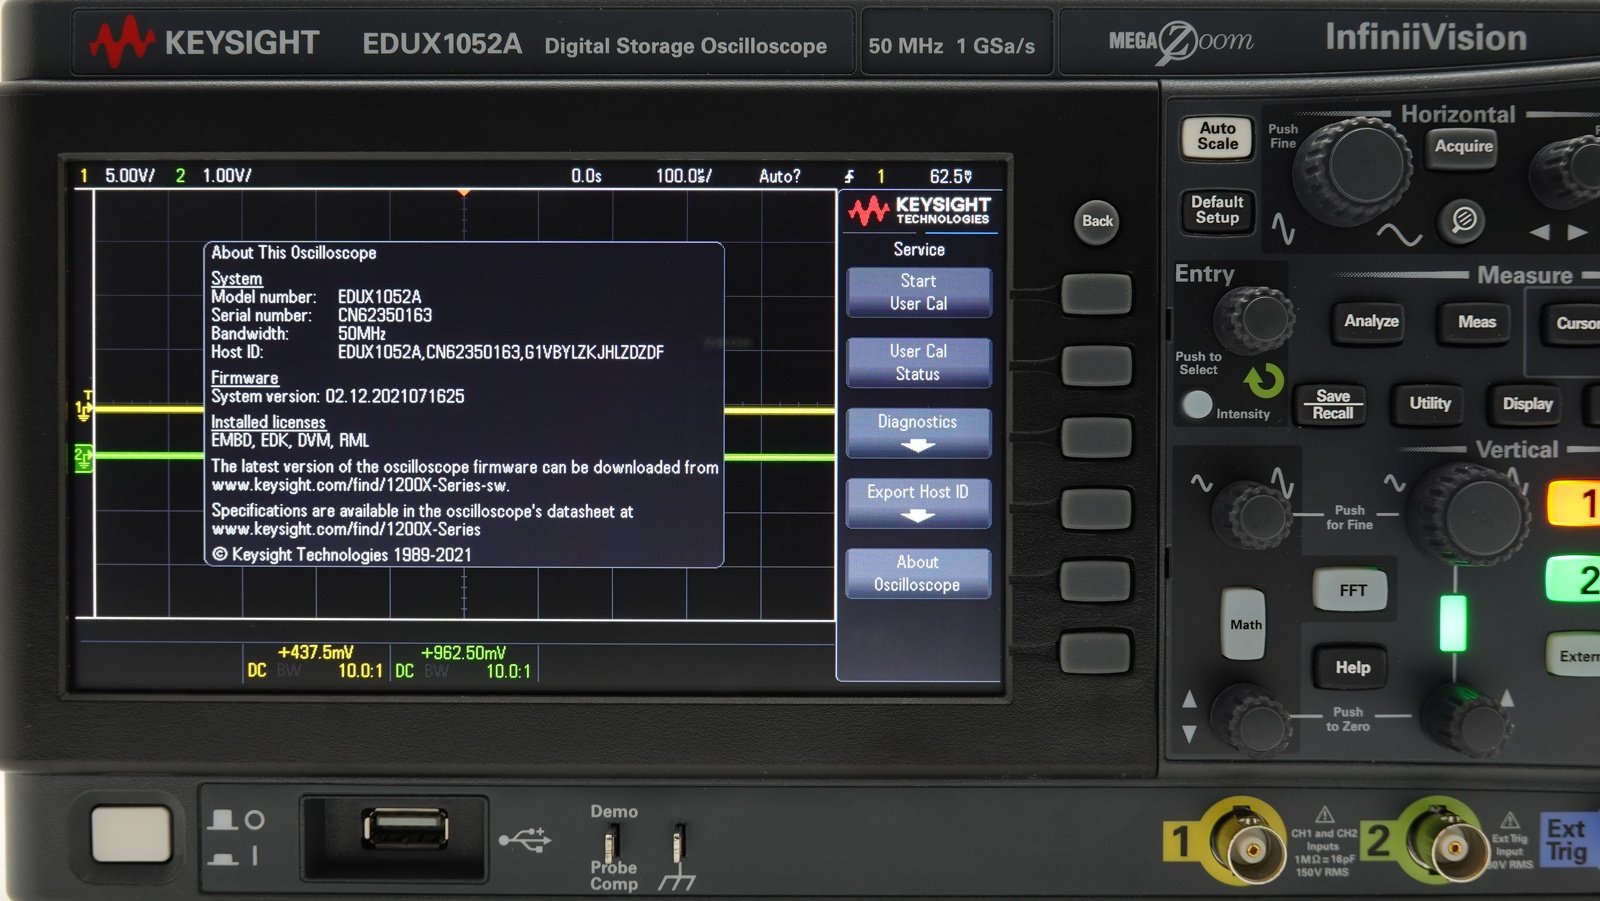Push the channel 1 vertical scale knob
The image size is (1600, 901).
tap(1254, 513)
